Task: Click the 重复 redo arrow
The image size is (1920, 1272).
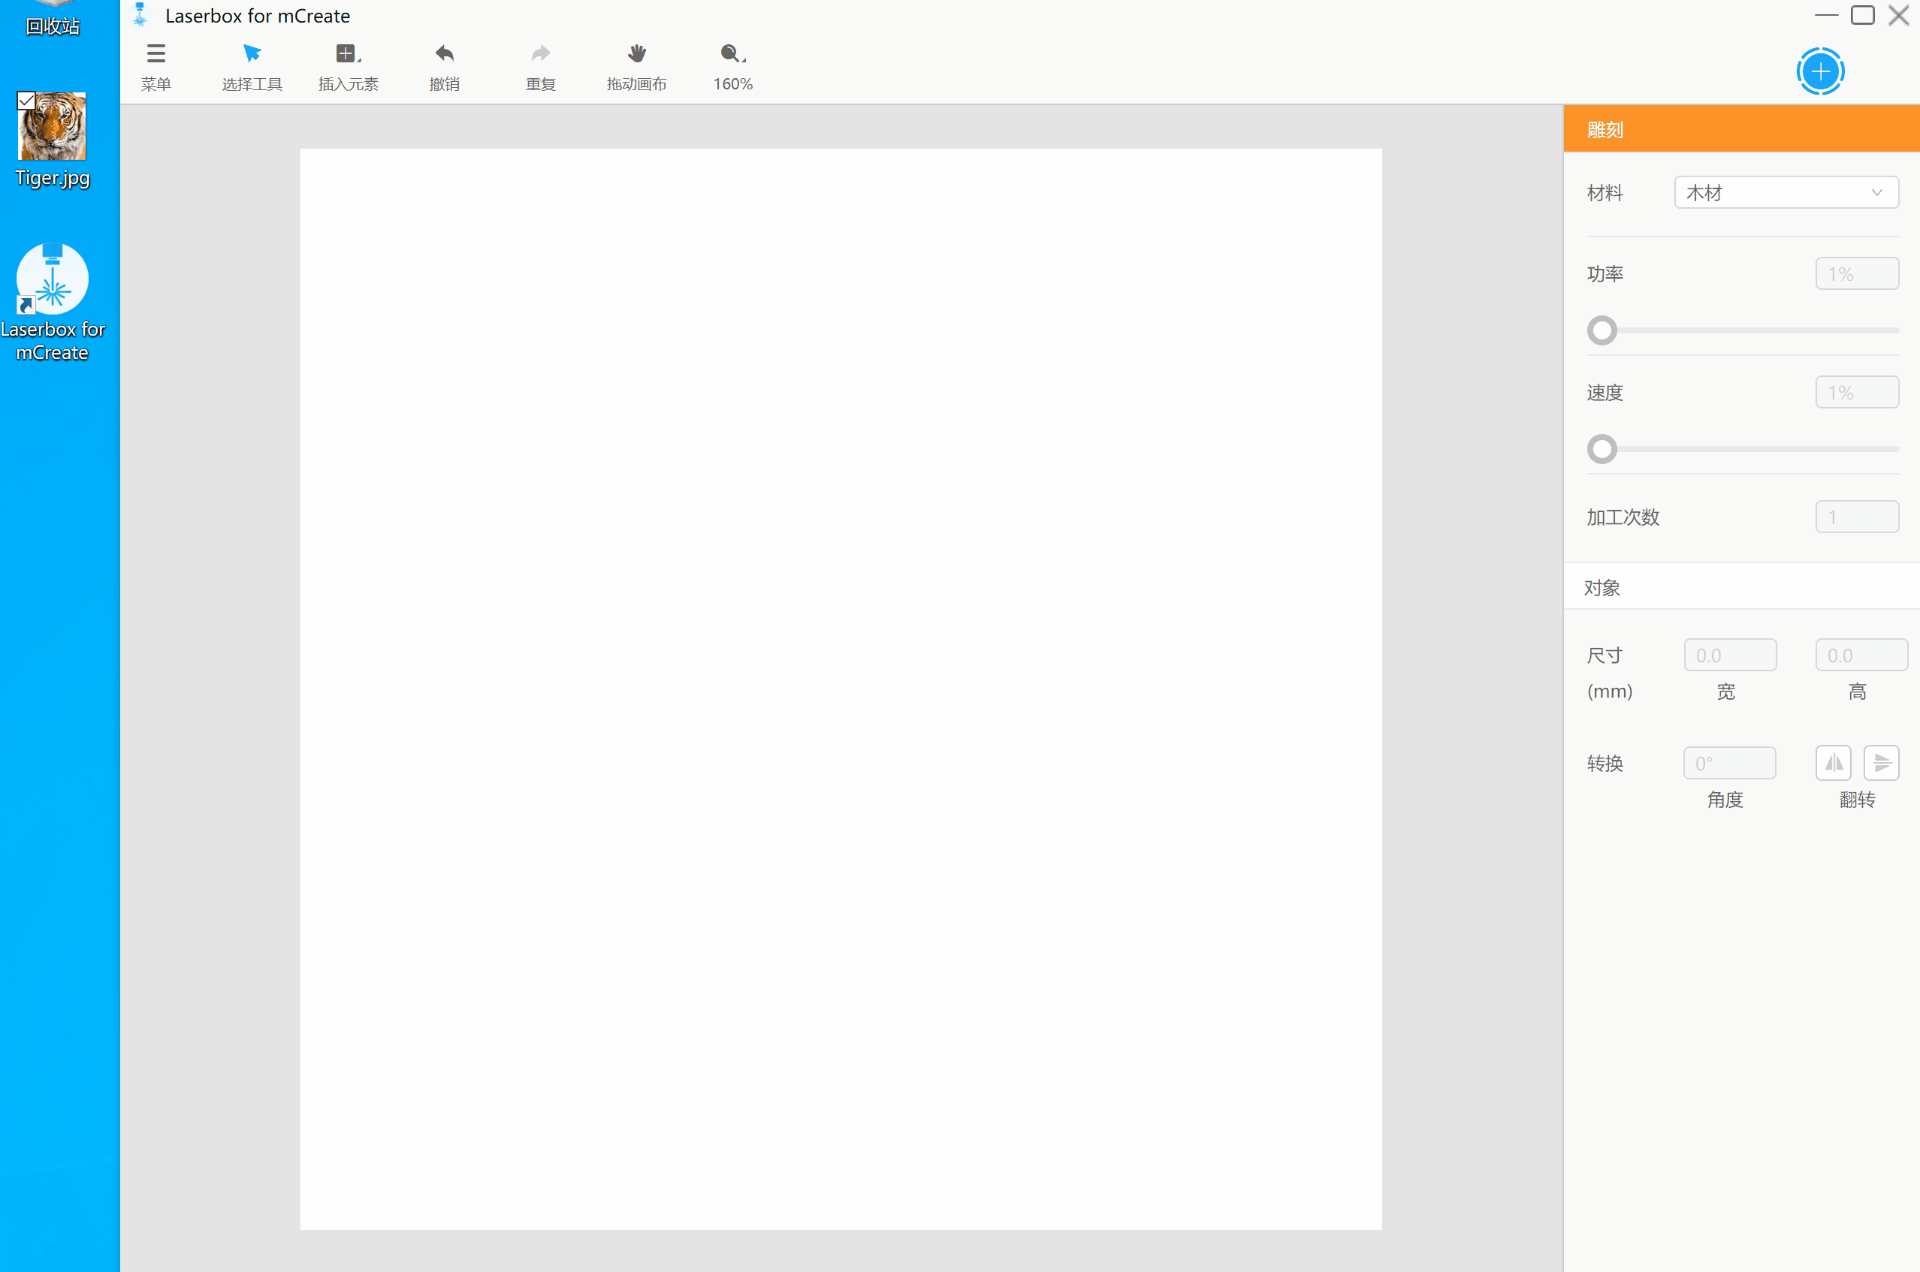Action: point(540,54)
